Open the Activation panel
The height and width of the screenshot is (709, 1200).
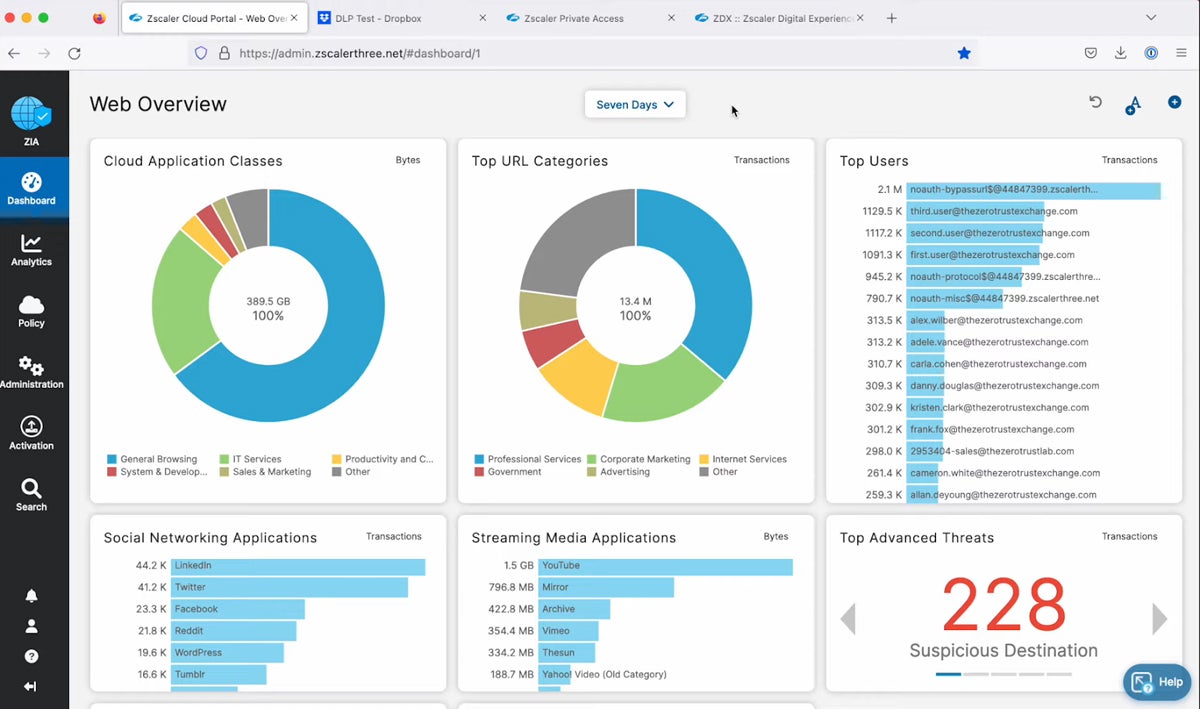[x=31, y=433]
